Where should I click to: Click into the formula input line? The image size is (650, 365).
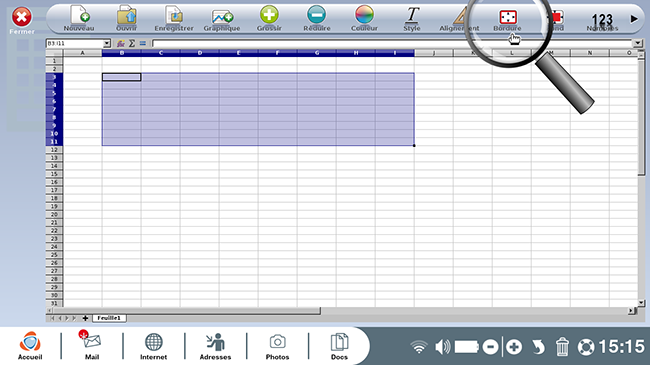click(x=393, y=43)
